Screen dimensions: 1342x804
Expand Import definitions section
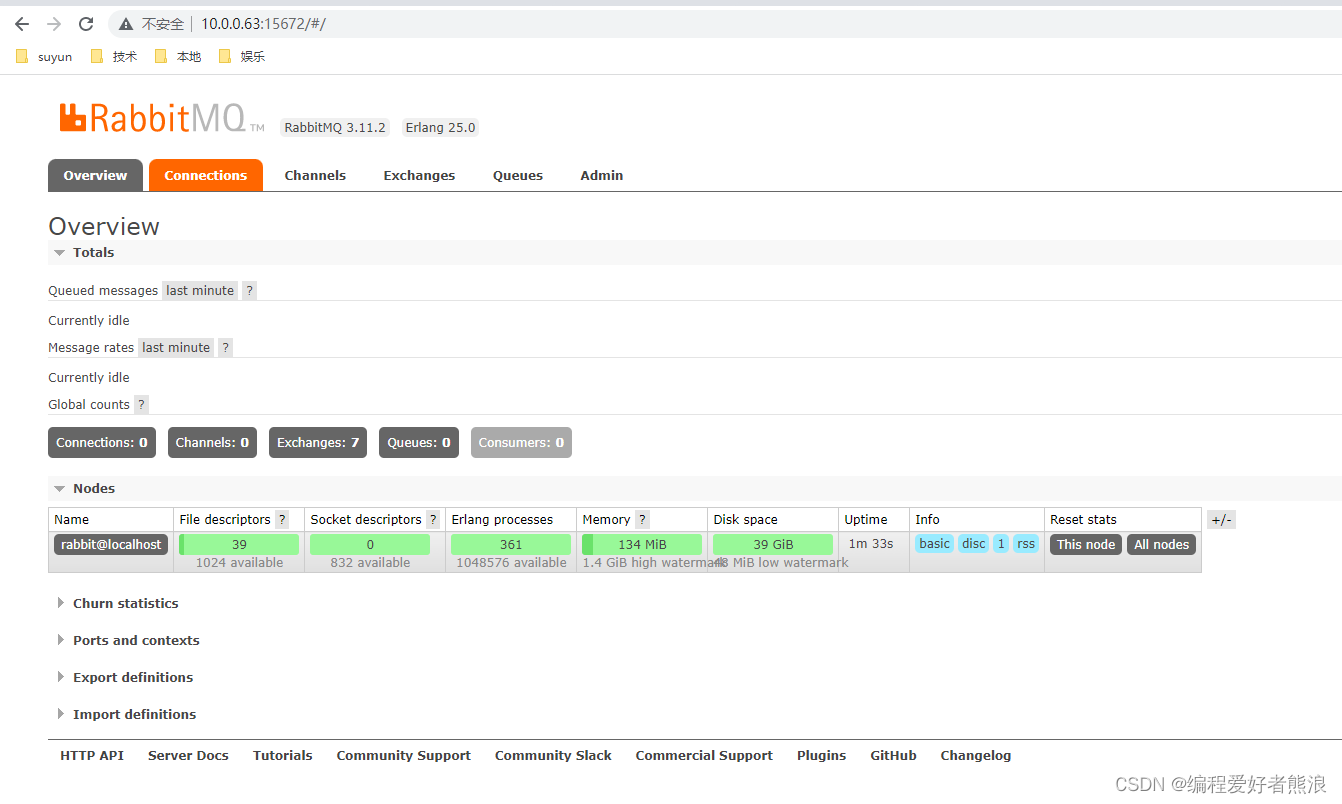pos(126,715)
